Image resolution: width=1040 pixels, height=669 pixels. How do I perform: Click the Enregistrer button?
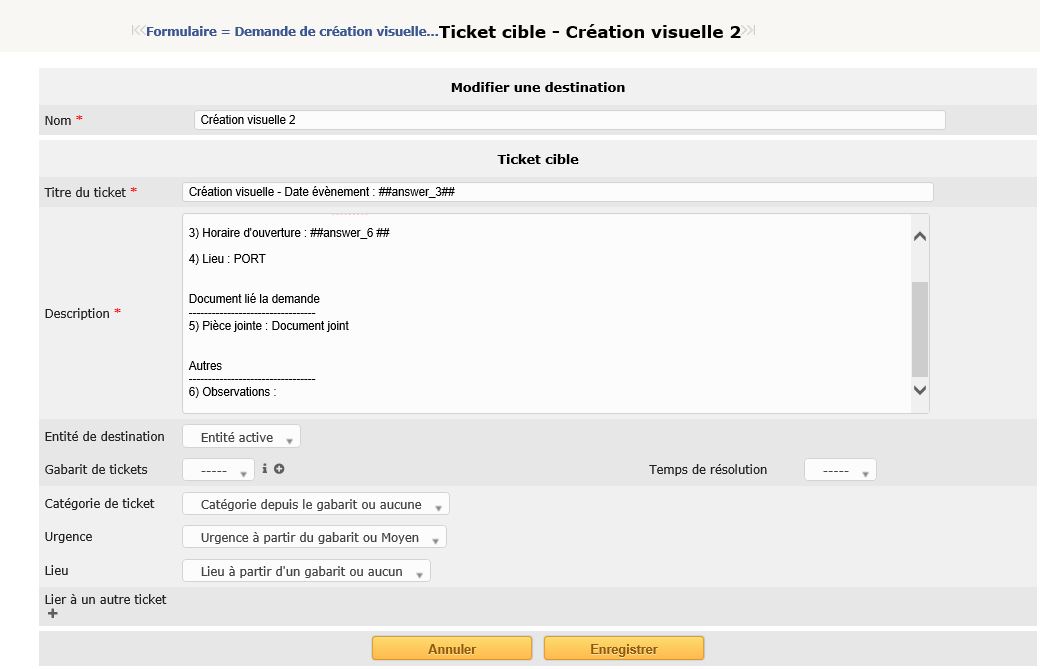pyautogui.click(x=623, y=647)
